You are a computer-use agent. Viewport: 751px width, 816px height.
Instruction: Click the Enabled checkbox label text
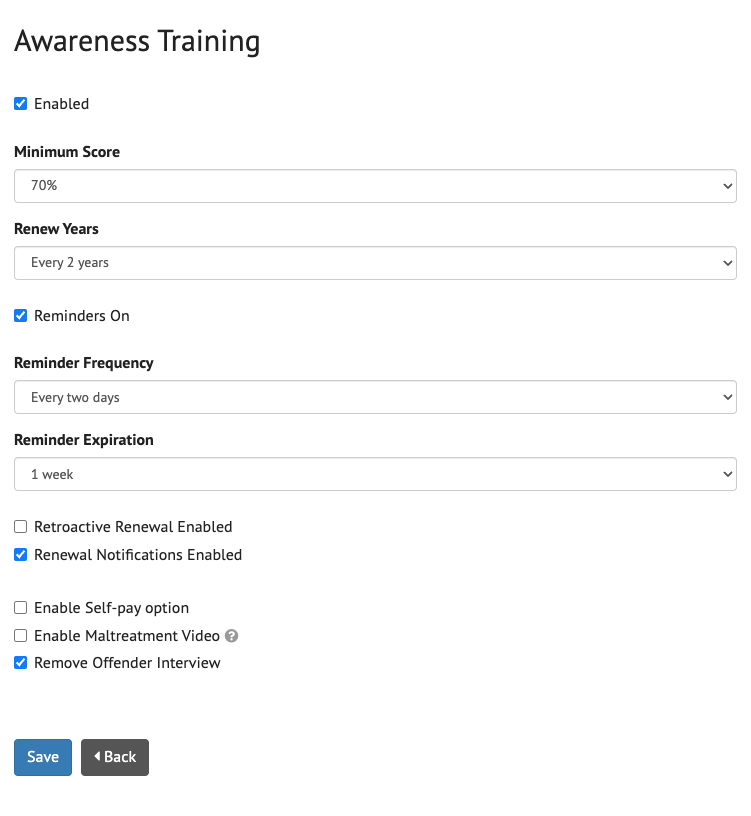tap(61, 104)
